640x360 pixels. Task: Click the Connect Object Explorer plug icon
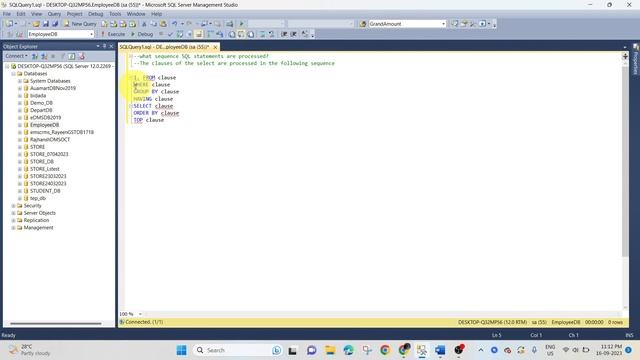[35, 56]
